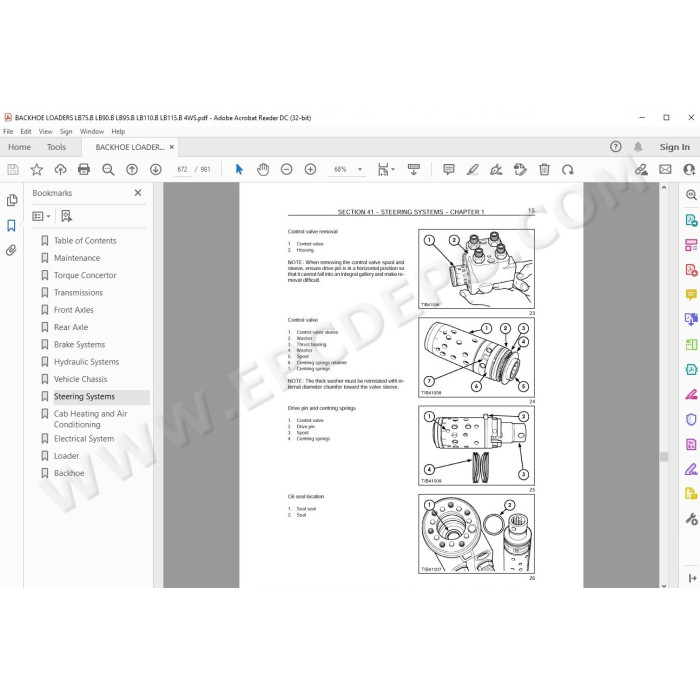Add the document to starred files

(37, 170)
